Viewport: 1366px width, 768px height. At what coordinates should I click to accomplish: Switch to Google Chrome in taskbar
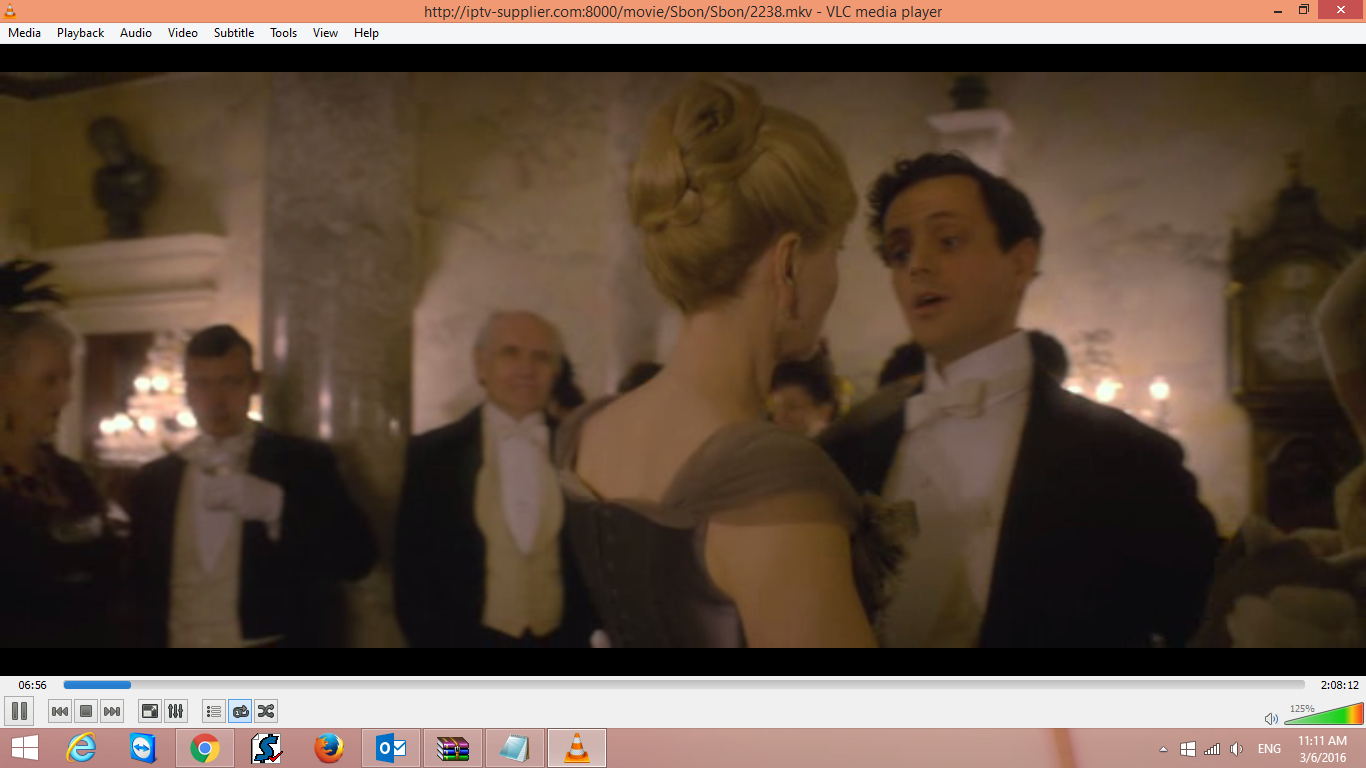click(x=205, y=748)
